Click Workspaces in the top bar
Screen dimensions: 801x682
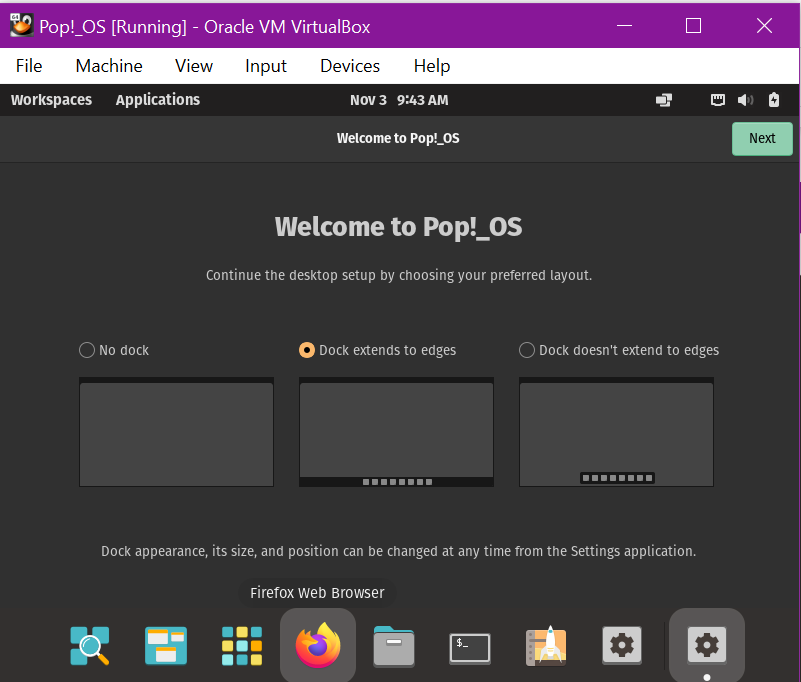point(52,100)
